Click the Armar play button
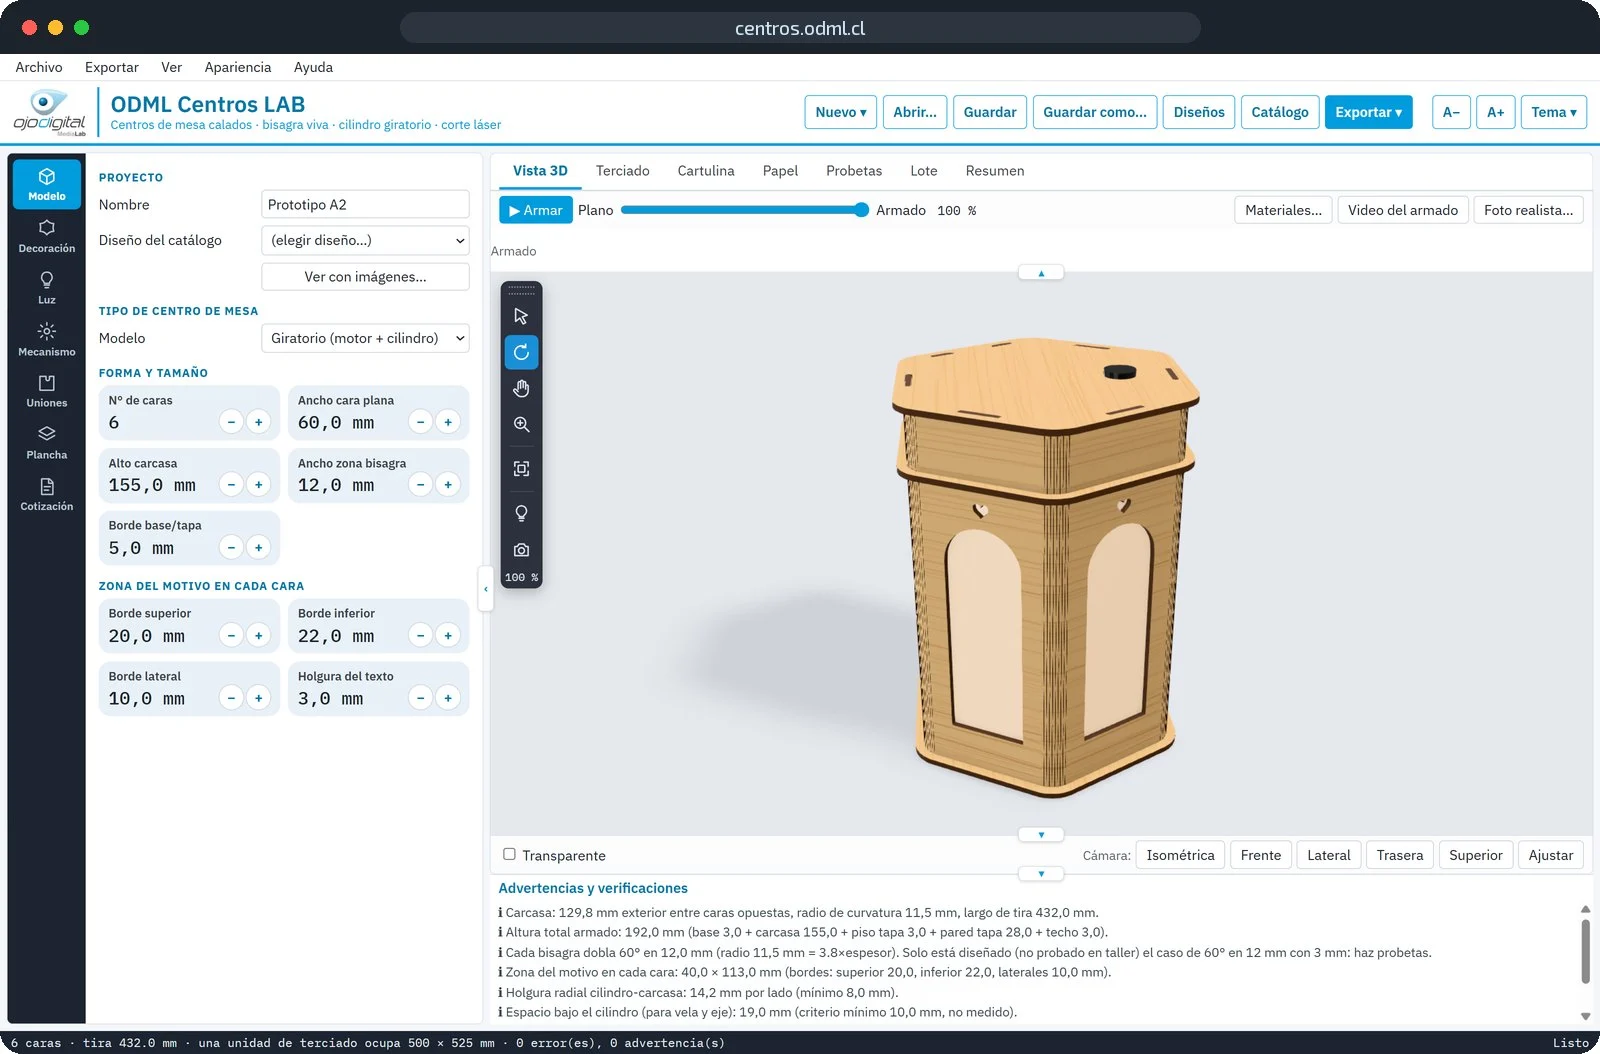 536,210
